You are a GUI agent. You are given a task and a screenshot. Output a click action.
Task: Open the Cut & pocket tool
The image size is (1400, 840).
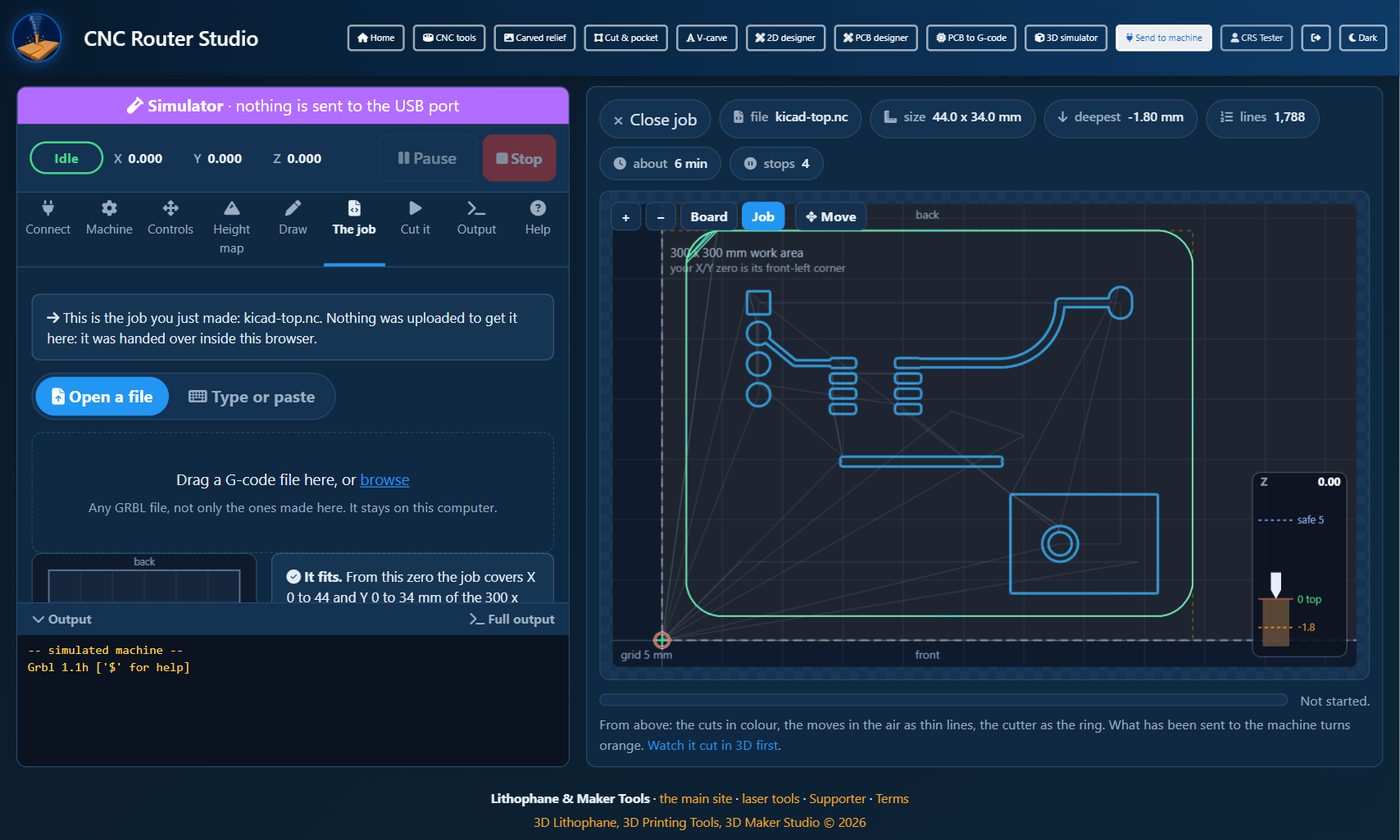tap(625, 38)
